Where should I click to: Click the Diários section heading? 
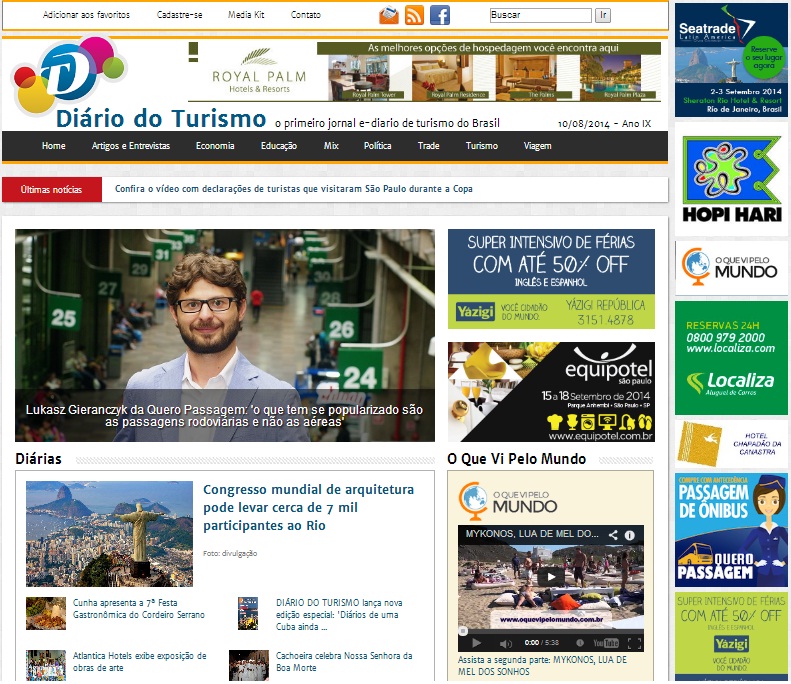pos(38,459)
